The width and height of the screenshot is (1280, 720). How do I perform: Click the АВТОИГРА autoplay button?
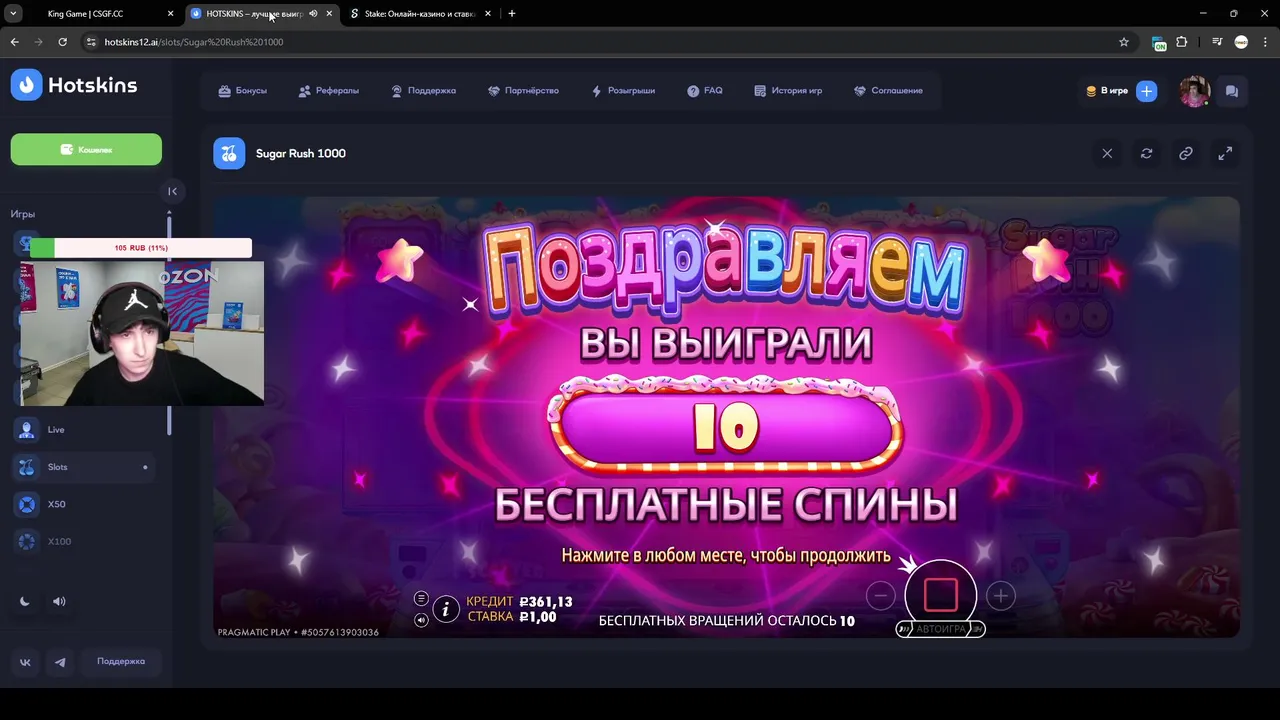point(941,629)
